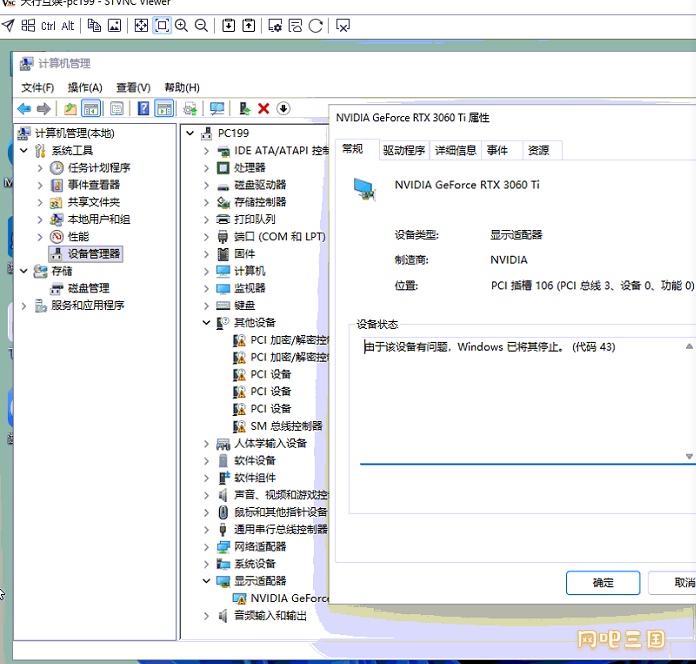Click the status box scroll down arrow

pos(689,456)
